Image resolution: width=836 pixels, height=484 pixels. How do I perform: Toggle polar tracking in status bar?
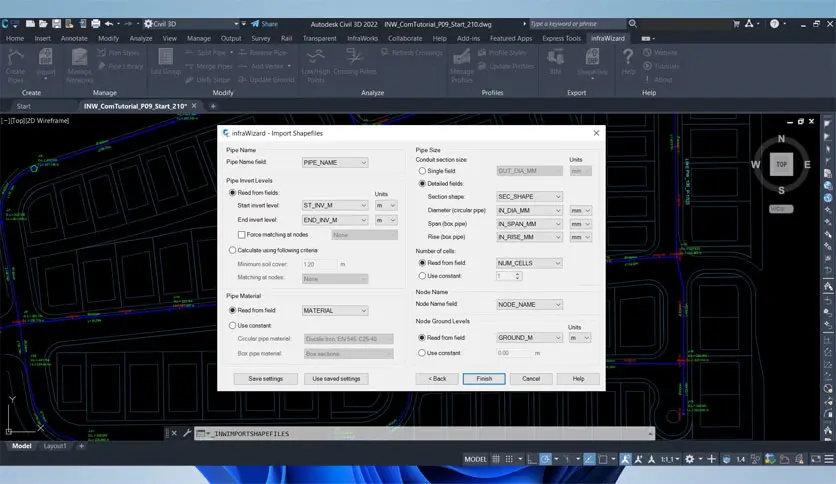(545, 459)
